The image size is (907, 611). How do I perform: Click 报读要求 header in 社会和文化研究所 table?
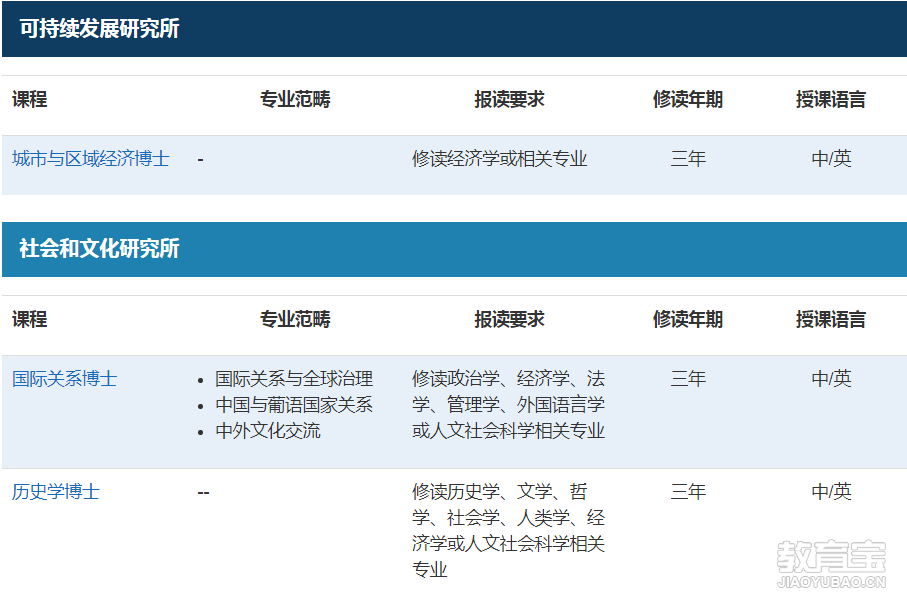(510, 319)
